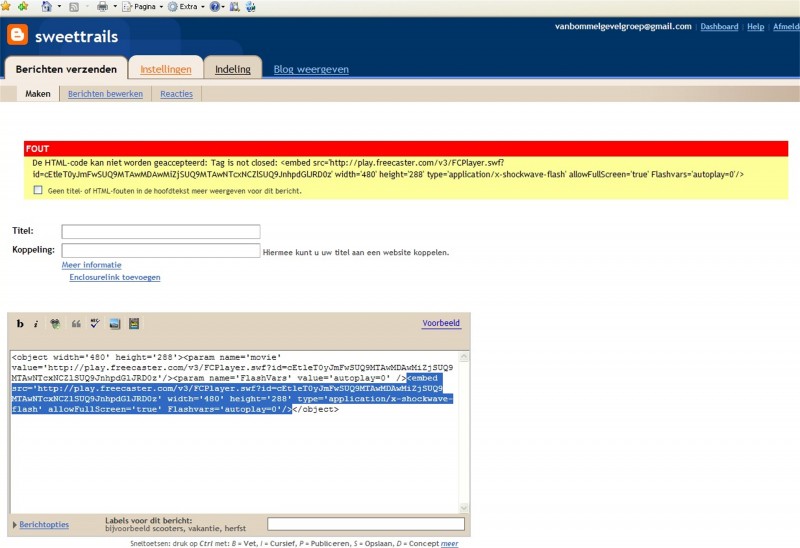Click the add image icon
Viewport: 800px width, 548px height.
click(x=115, y=323)
